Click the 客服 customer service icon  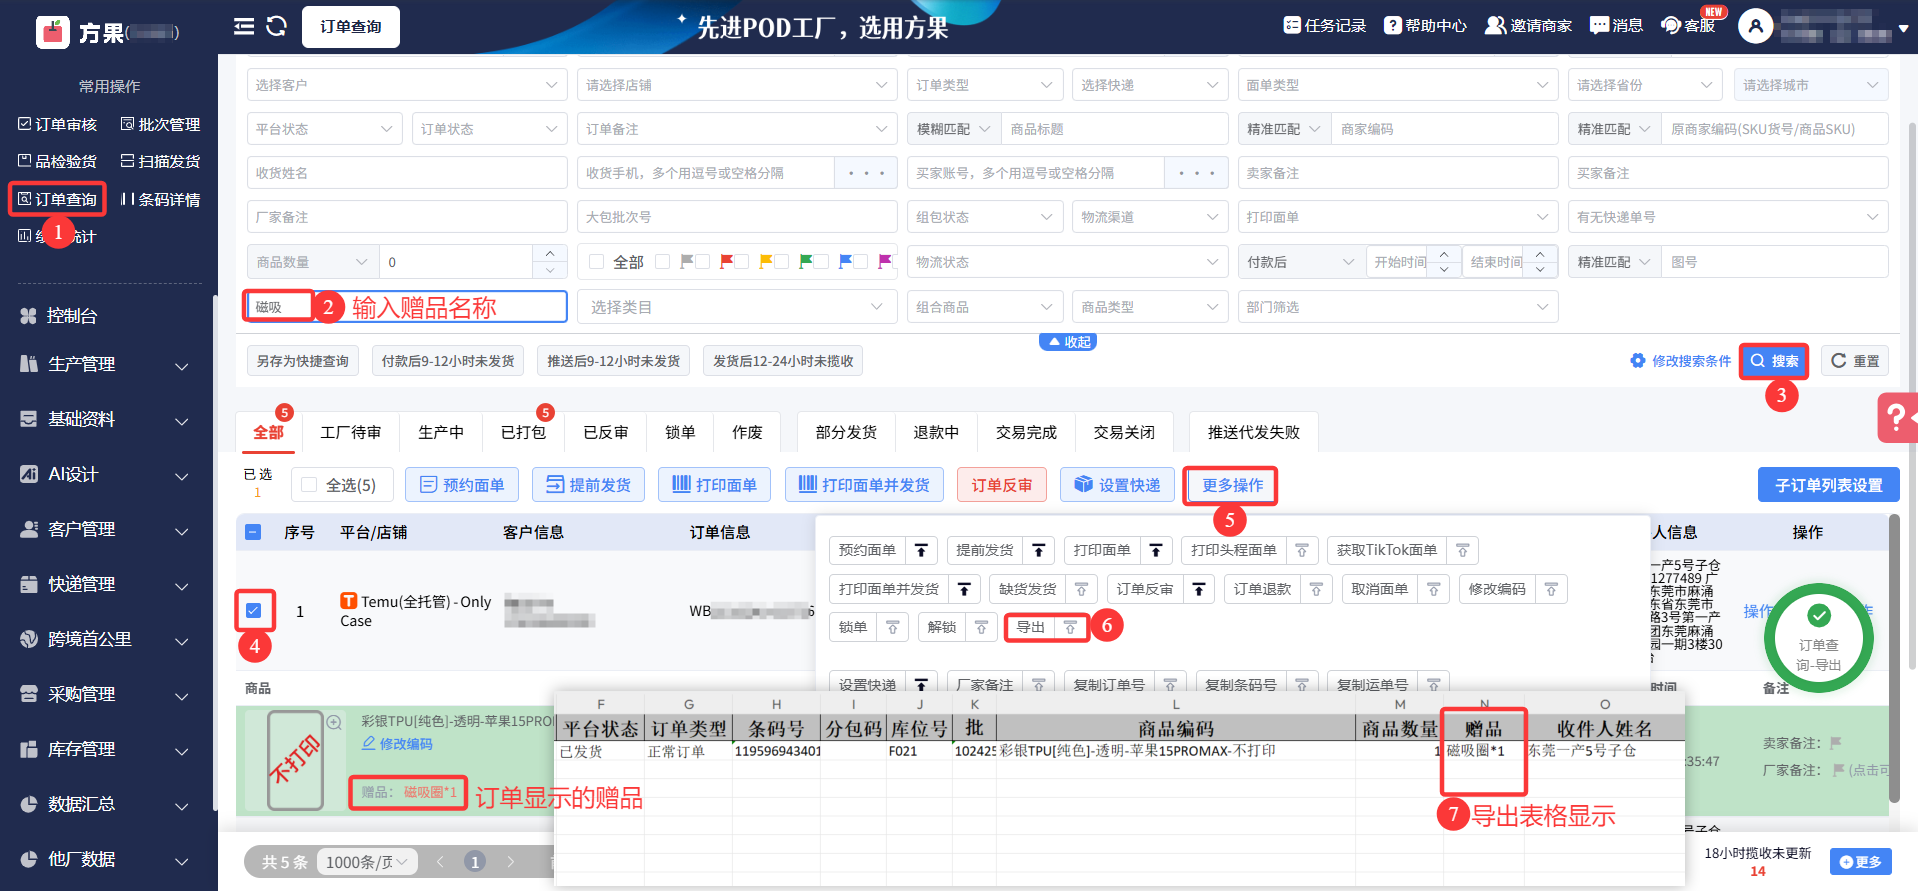click(1688, 25)
